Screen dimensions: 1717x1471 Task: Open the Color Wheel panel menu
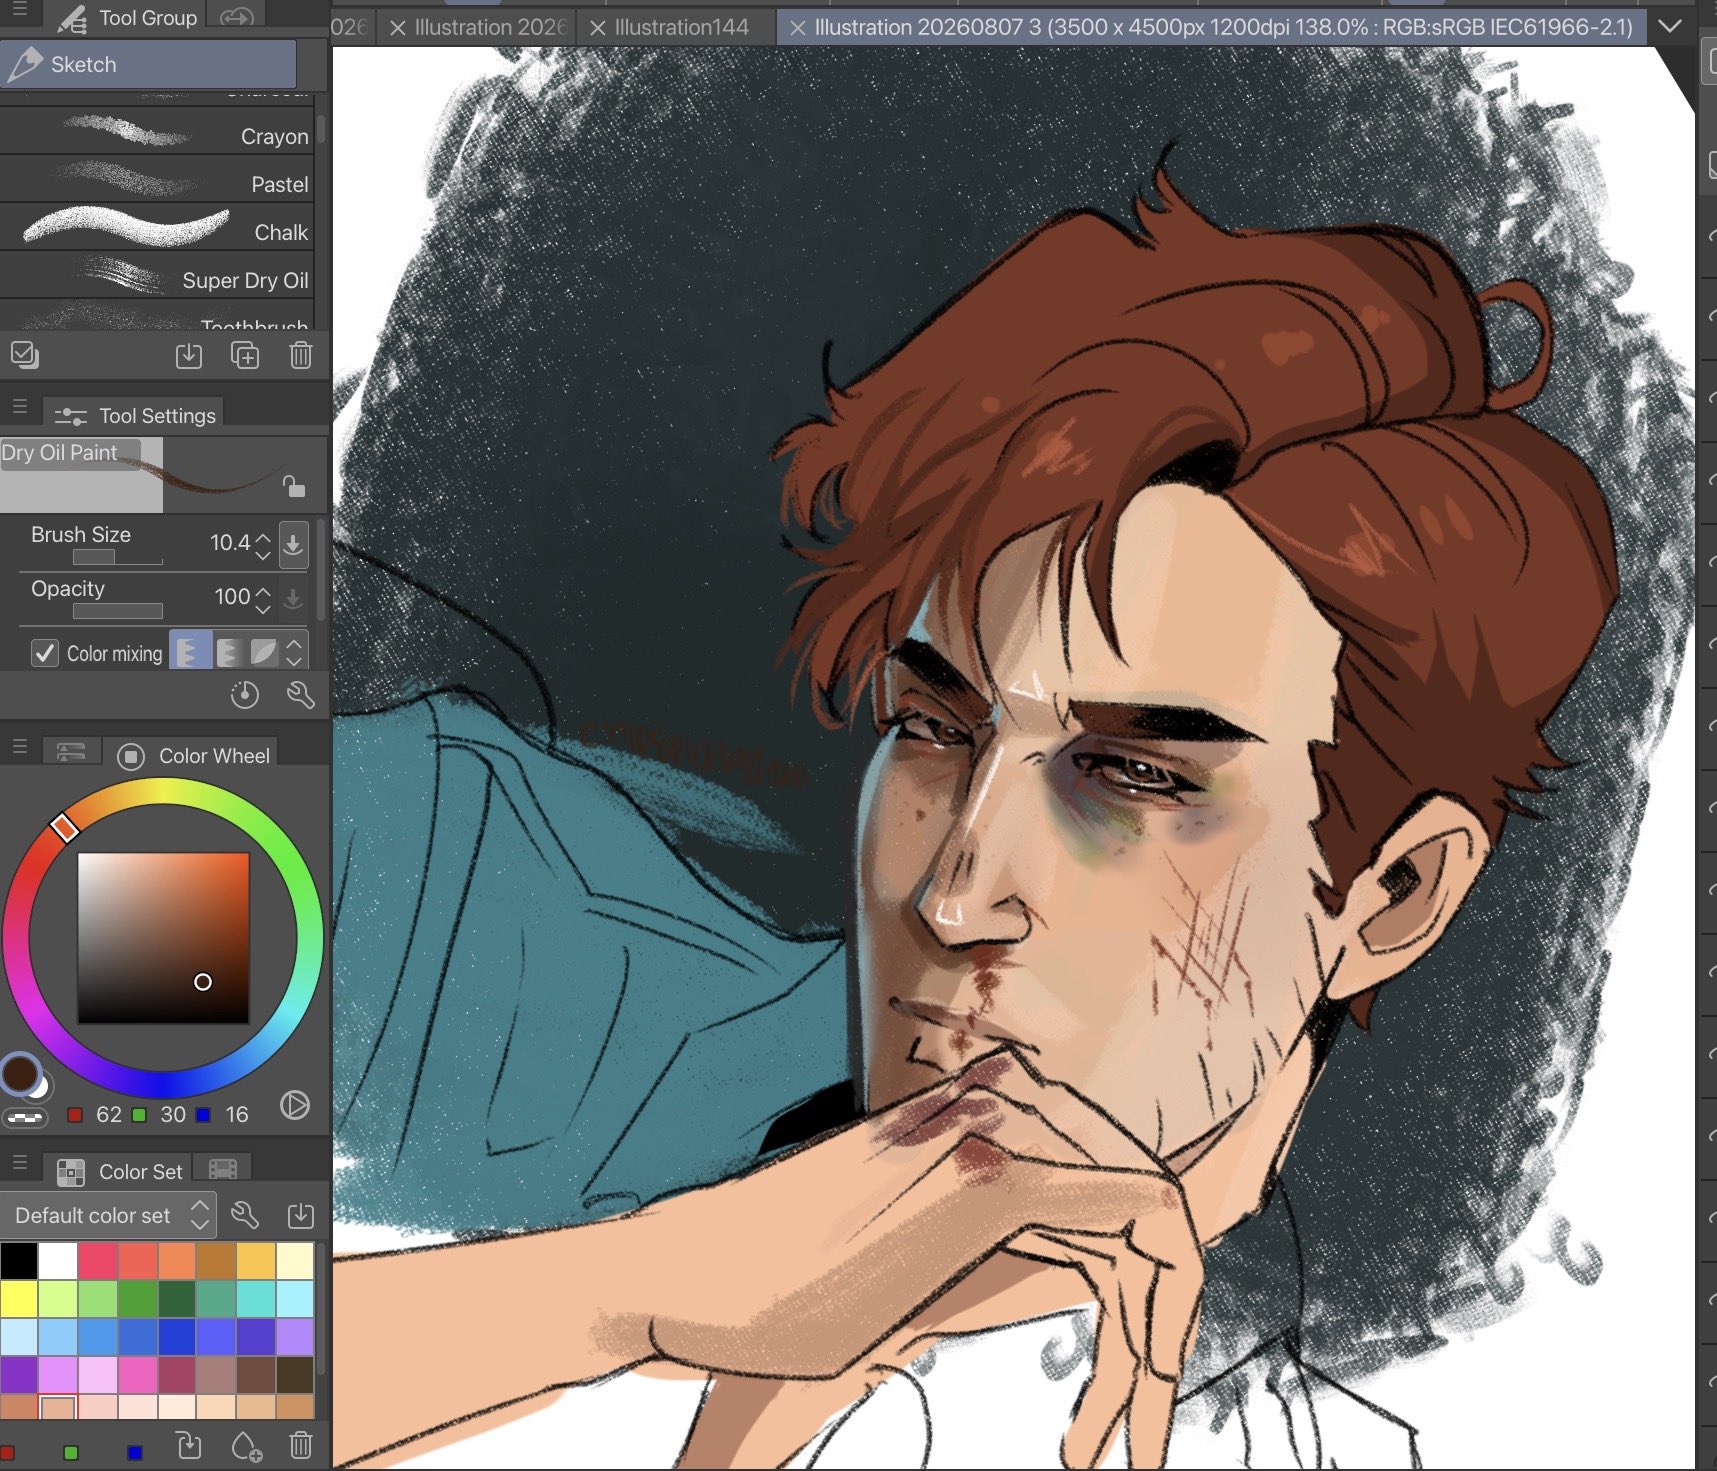click(x=19, y=747)
